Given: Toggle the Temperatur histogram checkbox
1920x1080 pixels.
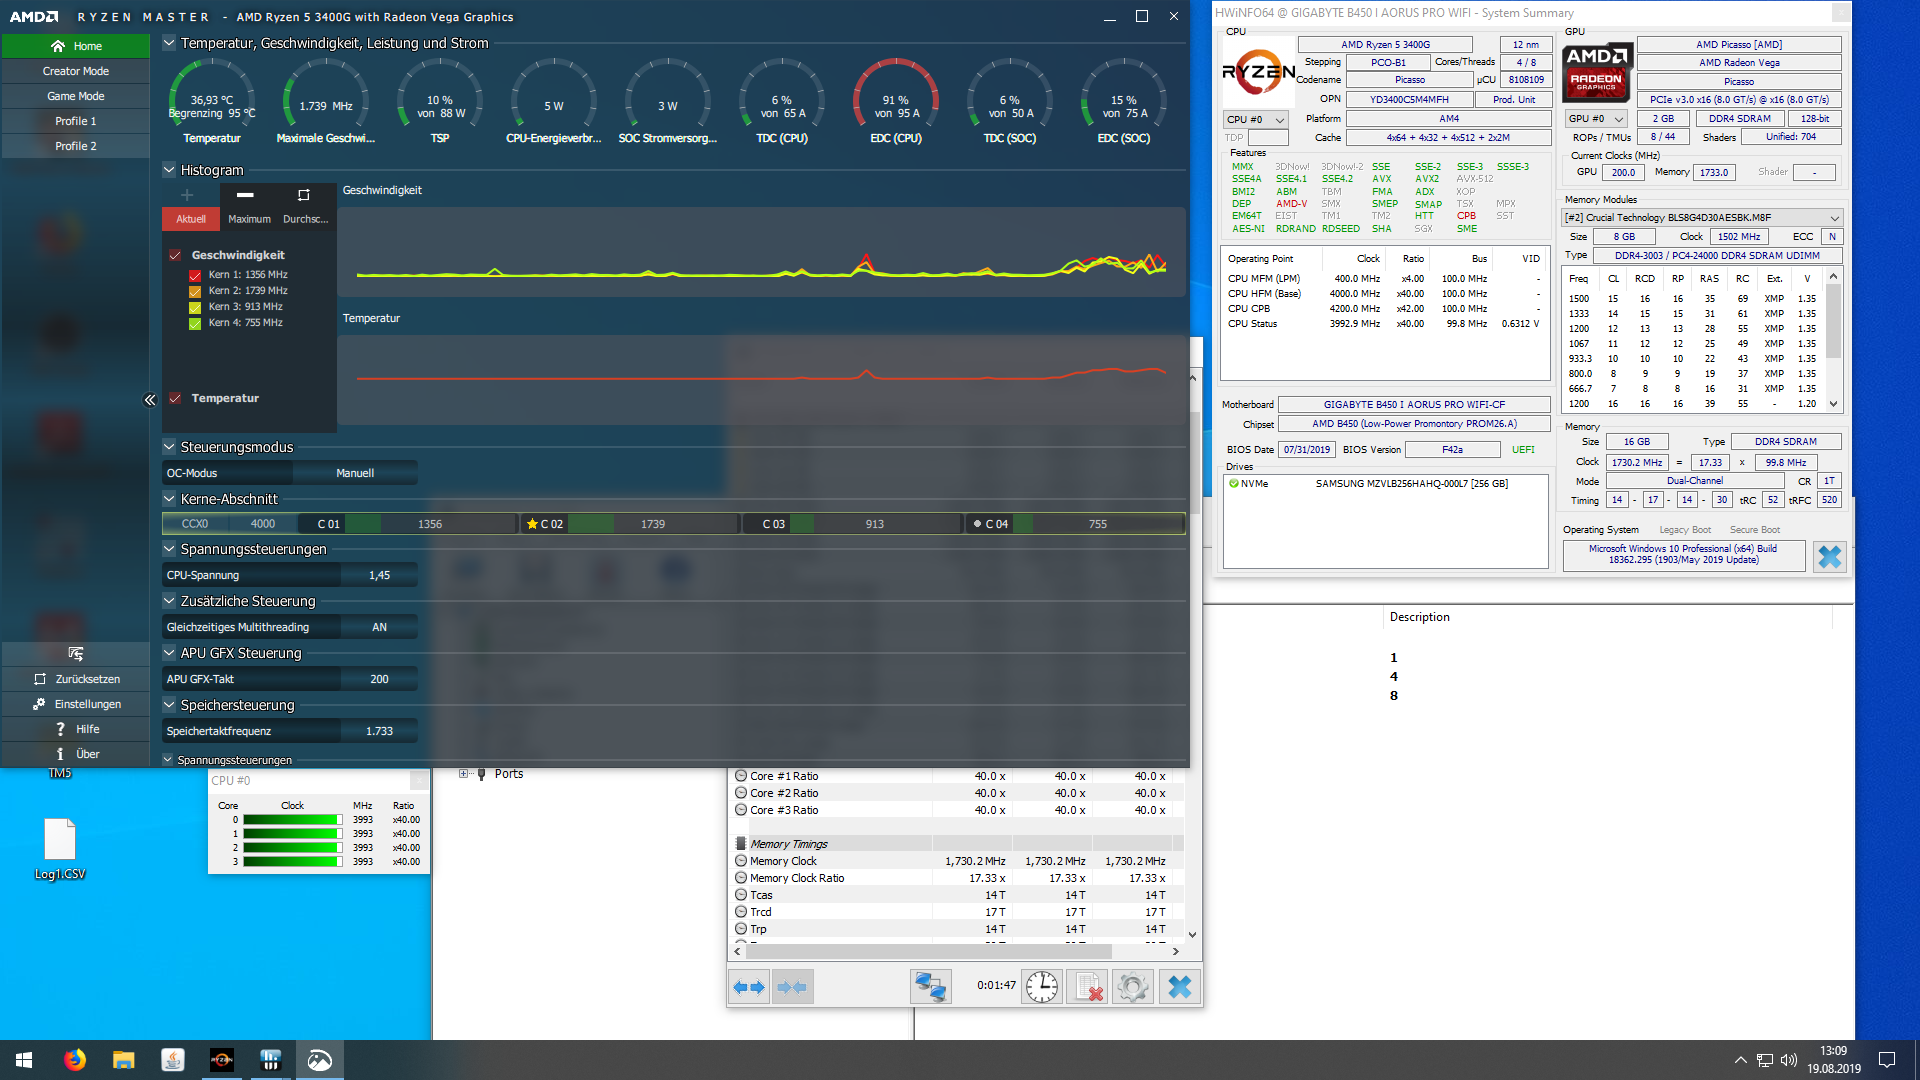Looking at the screenshot, I should 175,398.
